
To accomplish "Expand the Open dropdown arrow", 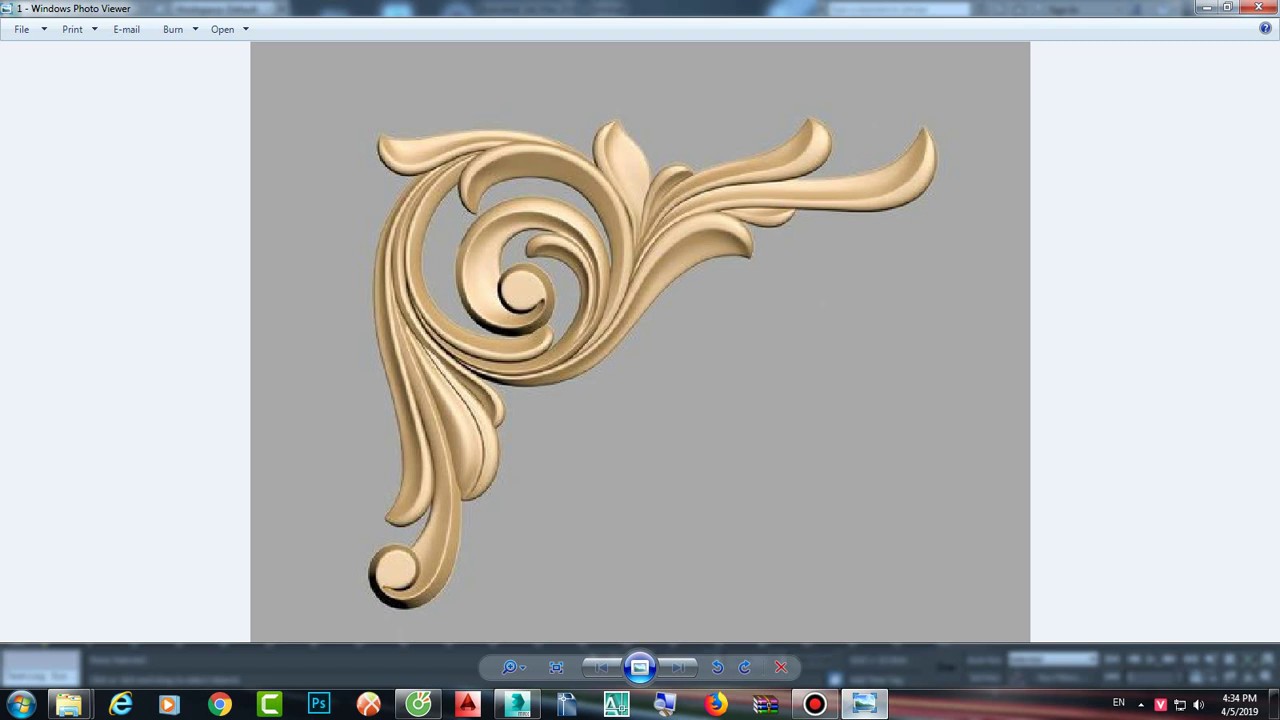I will (246, 29).
